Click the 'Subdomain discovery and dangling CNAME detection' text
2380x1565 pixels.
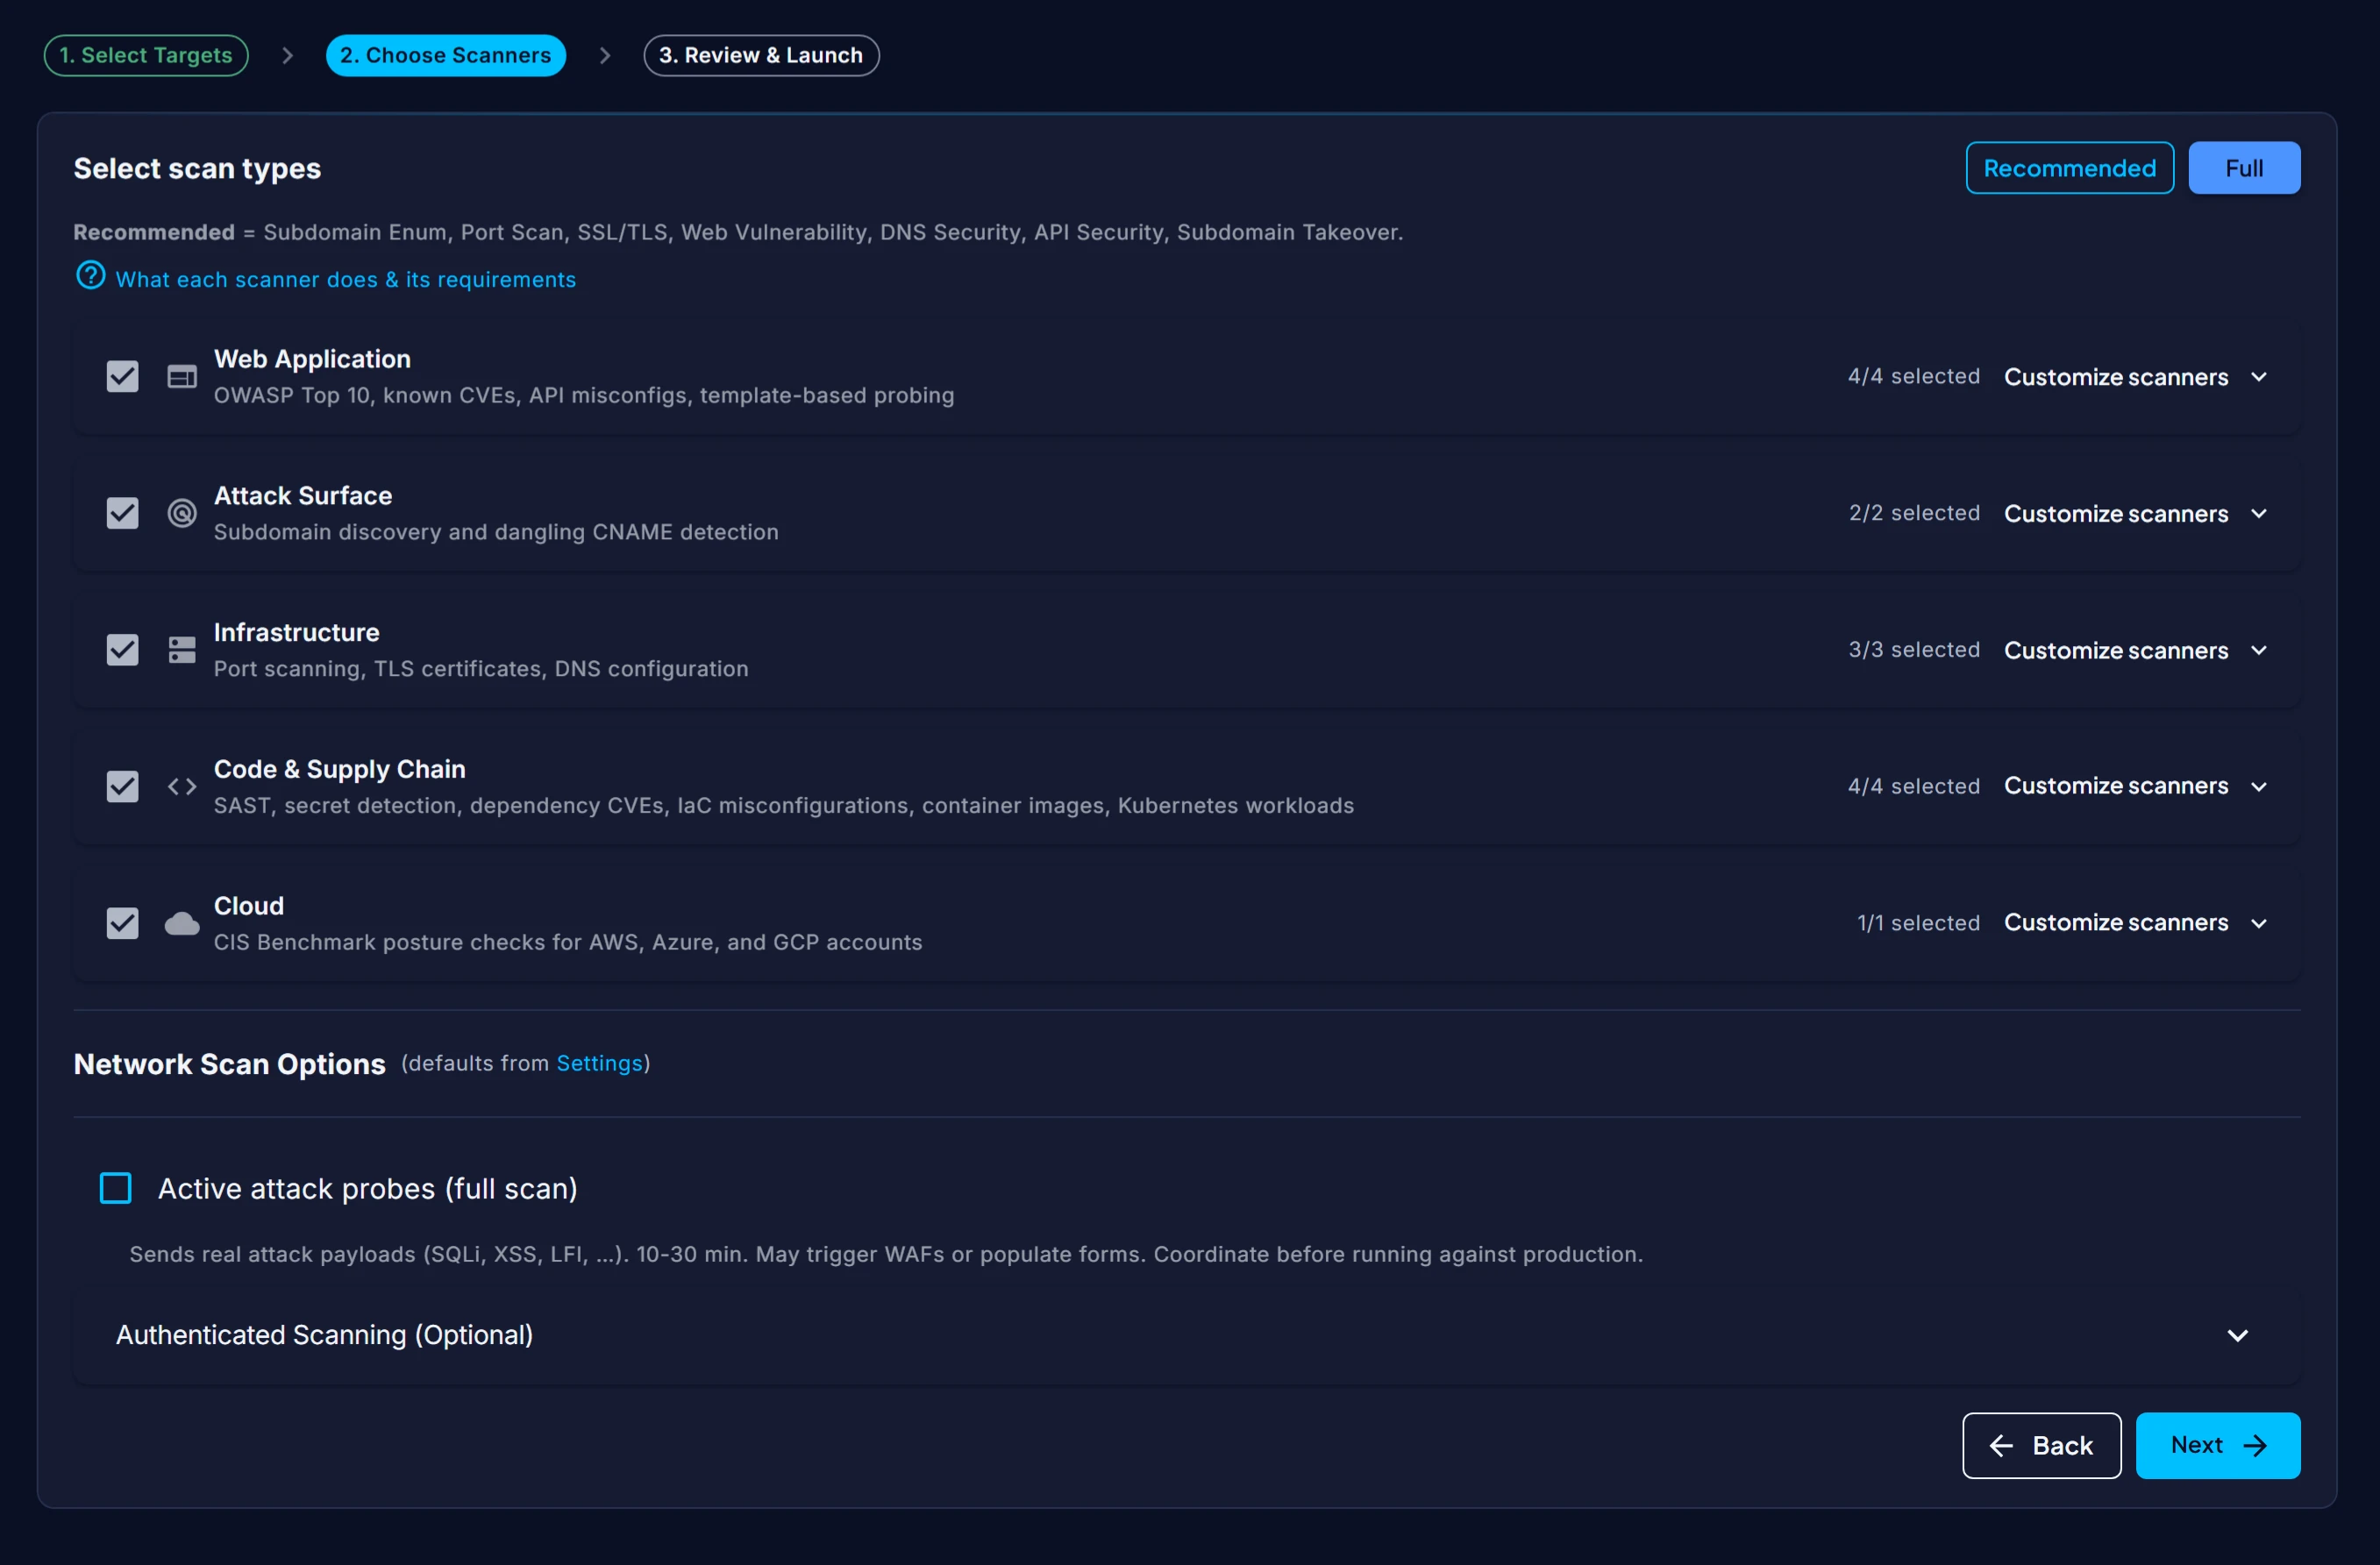click(x=496, y=532)
